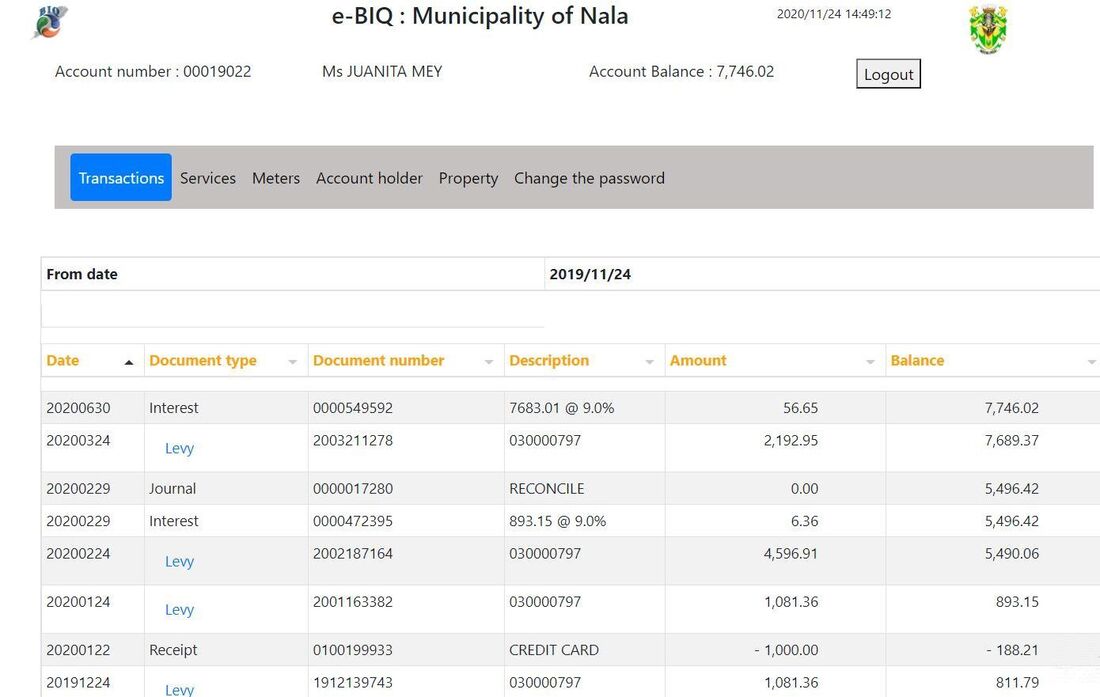Select document number 2003211278
This screenshot has width=1100, height=697.
tap(353, 440)
